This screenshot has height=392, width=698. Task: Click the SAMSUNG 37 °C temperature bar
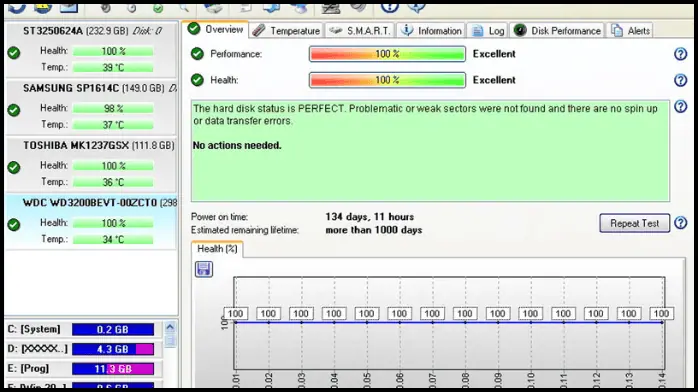click(113, 125)
